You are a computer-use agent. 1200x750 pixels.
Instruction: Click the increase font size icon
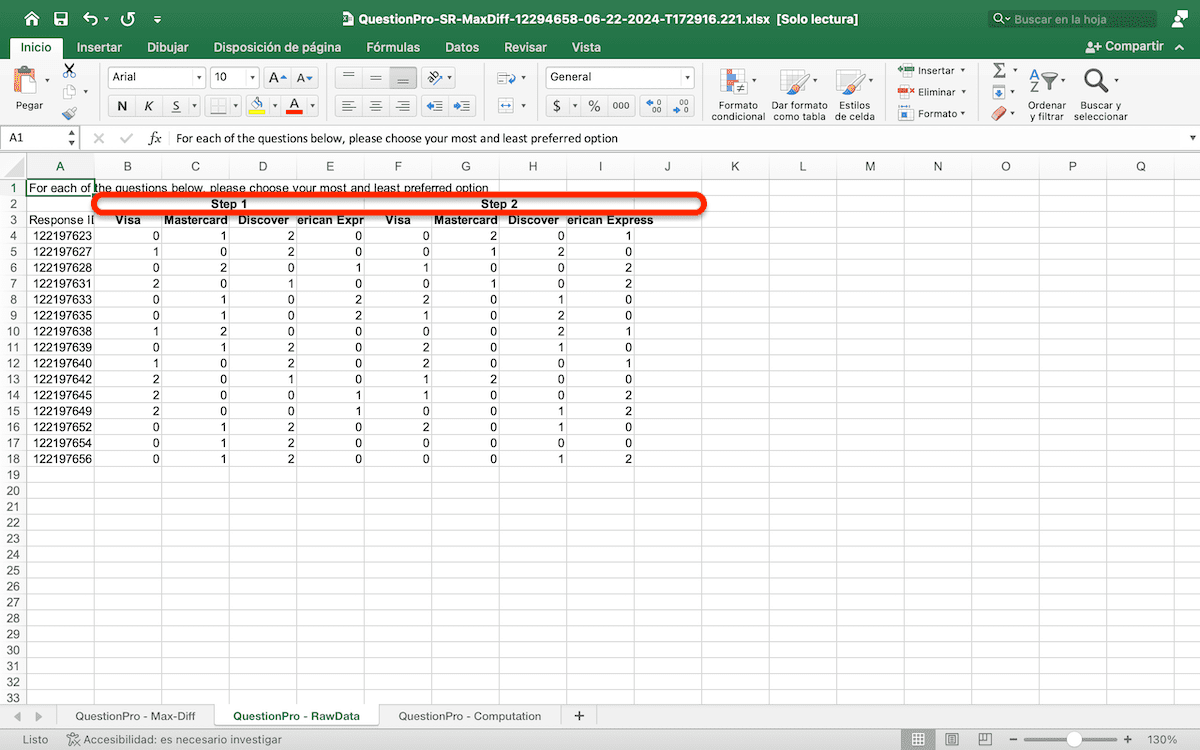coord(277,77)
